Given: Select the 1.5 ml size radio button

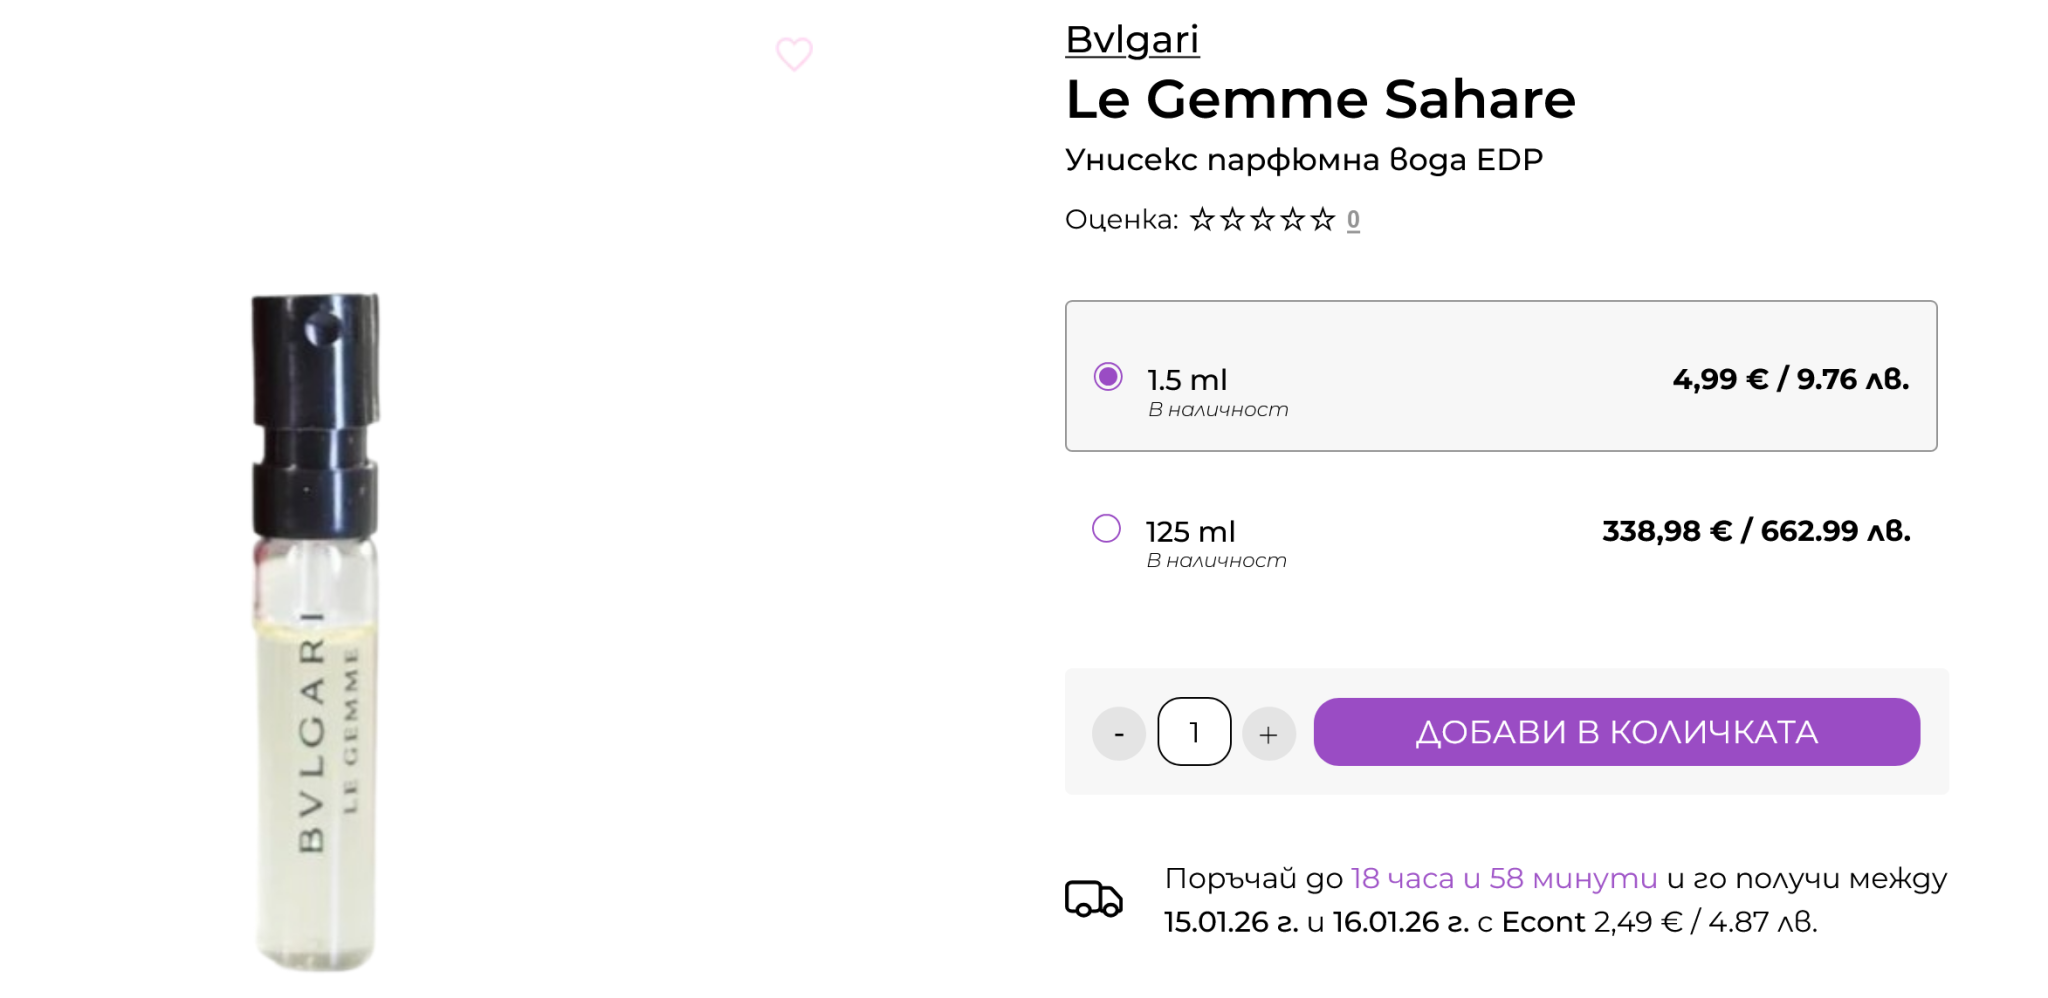Looking at the screenshot, I should (1108, 377).
